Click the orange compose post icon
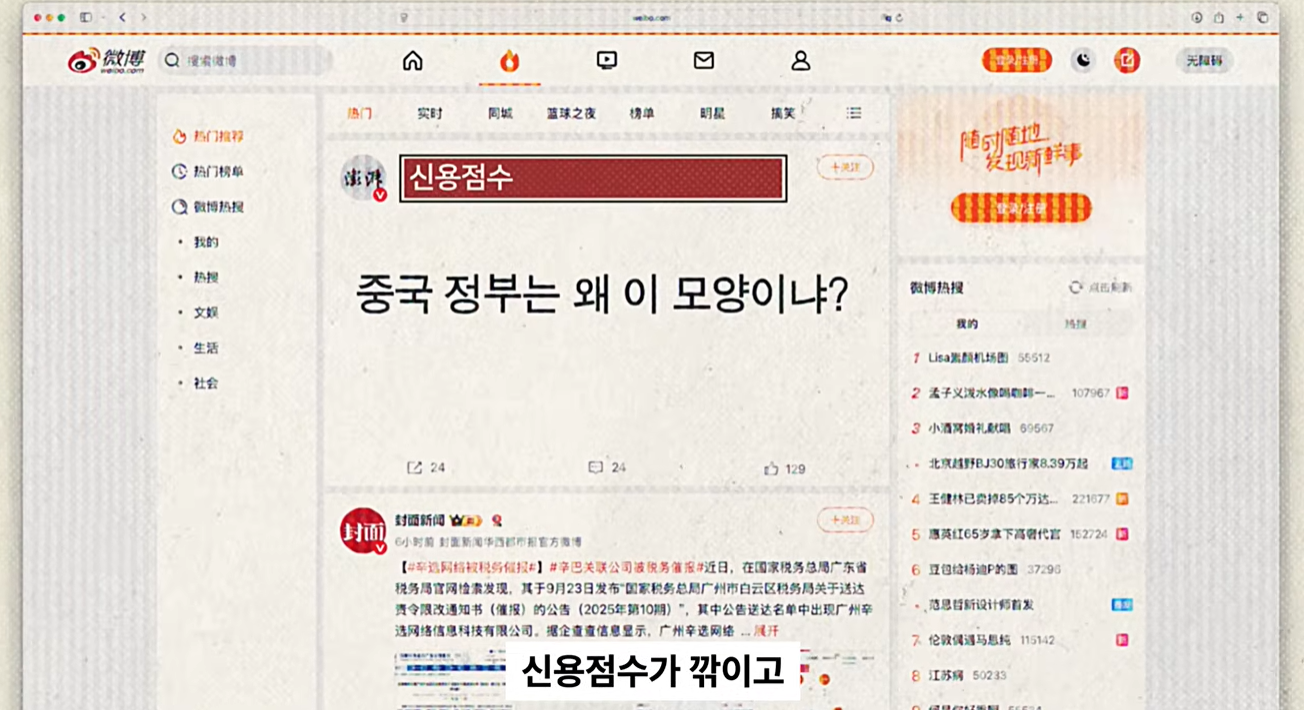This screenshot has width=1304, height=710. tap(1126, 61)
